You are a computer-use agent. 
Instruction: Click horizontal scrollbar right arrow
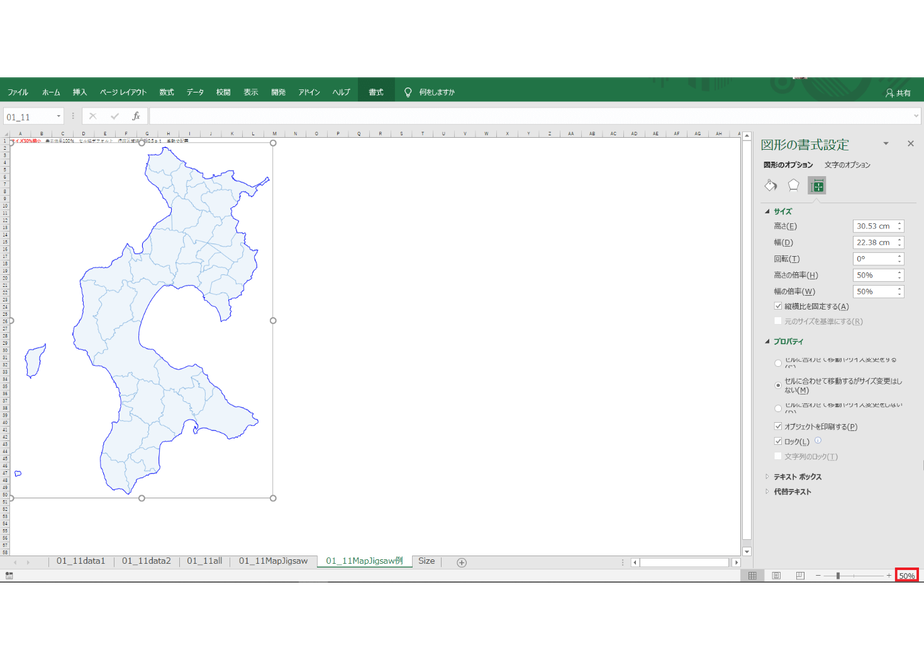click(x=736, y=562)
